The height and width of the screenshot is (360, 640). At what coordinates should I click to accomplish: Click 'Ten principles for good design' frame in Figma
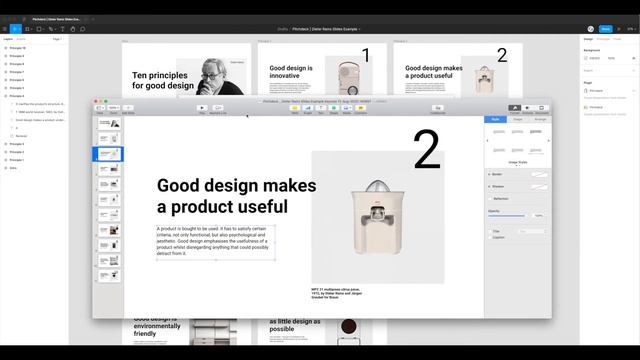coord(187,70)
